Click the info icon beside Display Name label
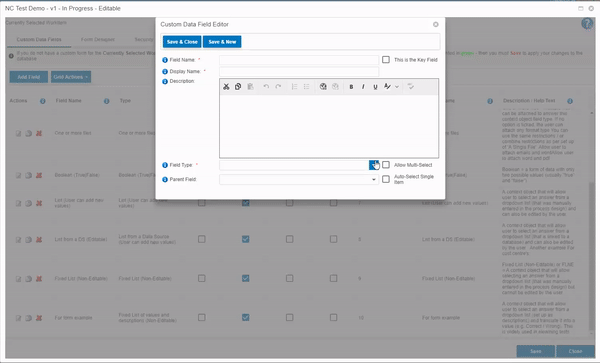The image size is (600, 363). click(165, 72)
